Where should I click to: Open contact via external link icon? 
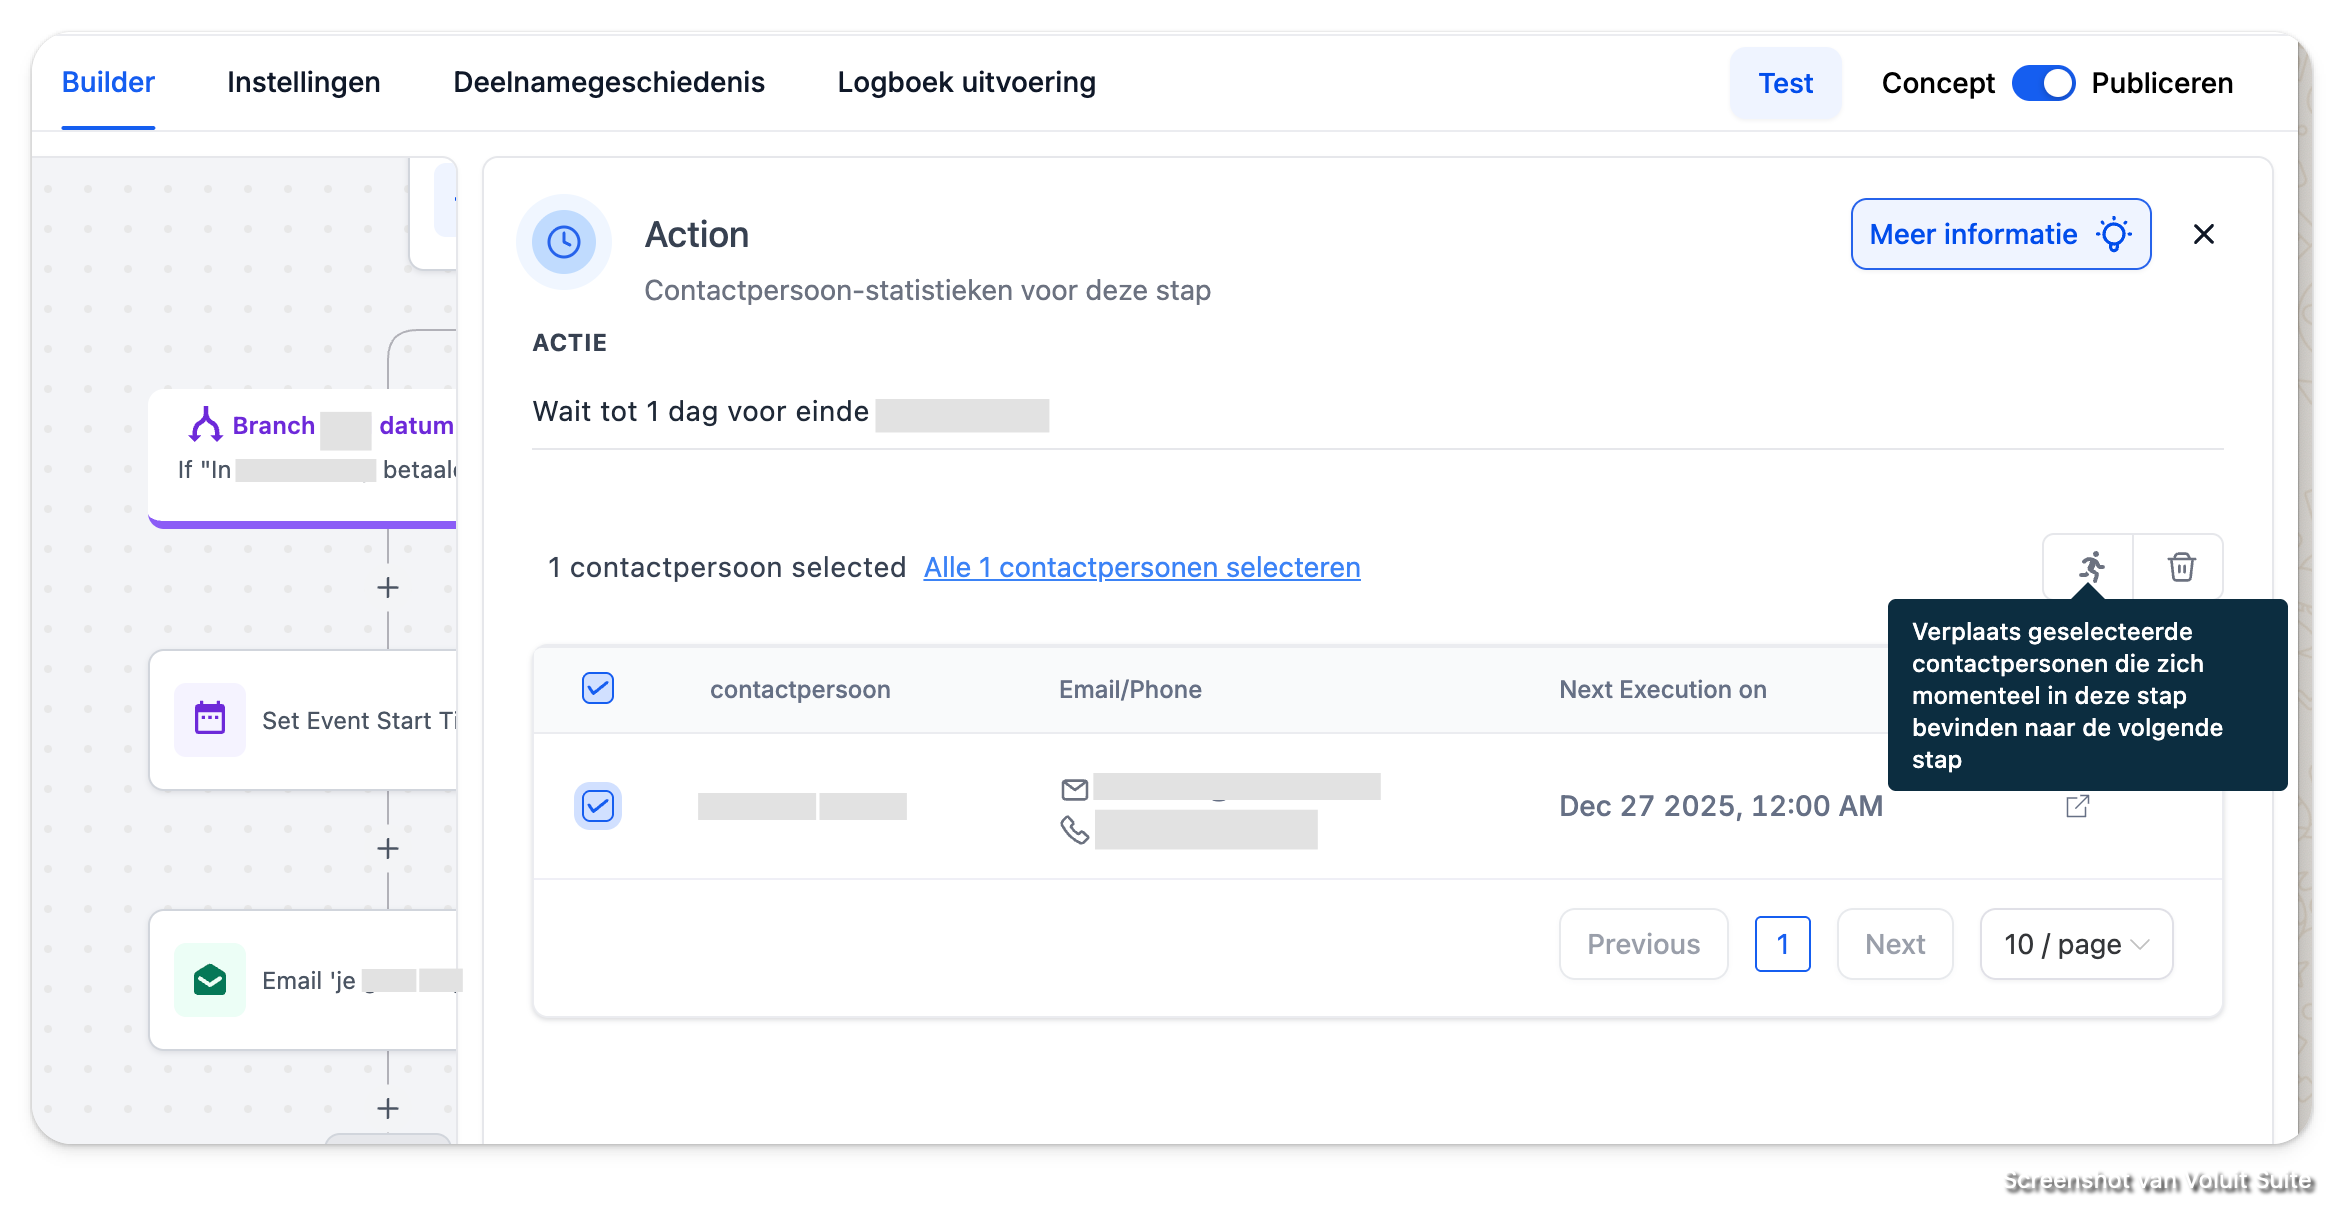[2077, 806]
